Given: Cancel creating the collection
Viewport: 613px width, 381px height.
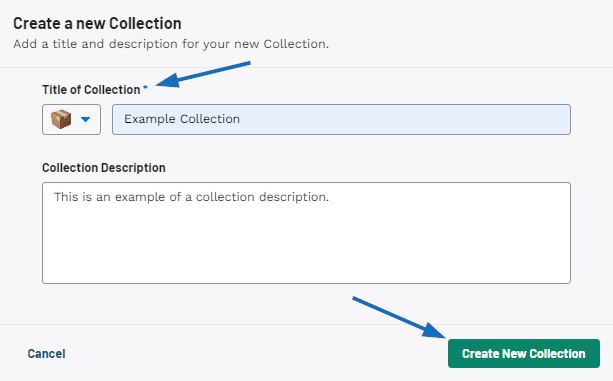Looking at the screenshot, I should pyautogui.click(x=46, y=354).
